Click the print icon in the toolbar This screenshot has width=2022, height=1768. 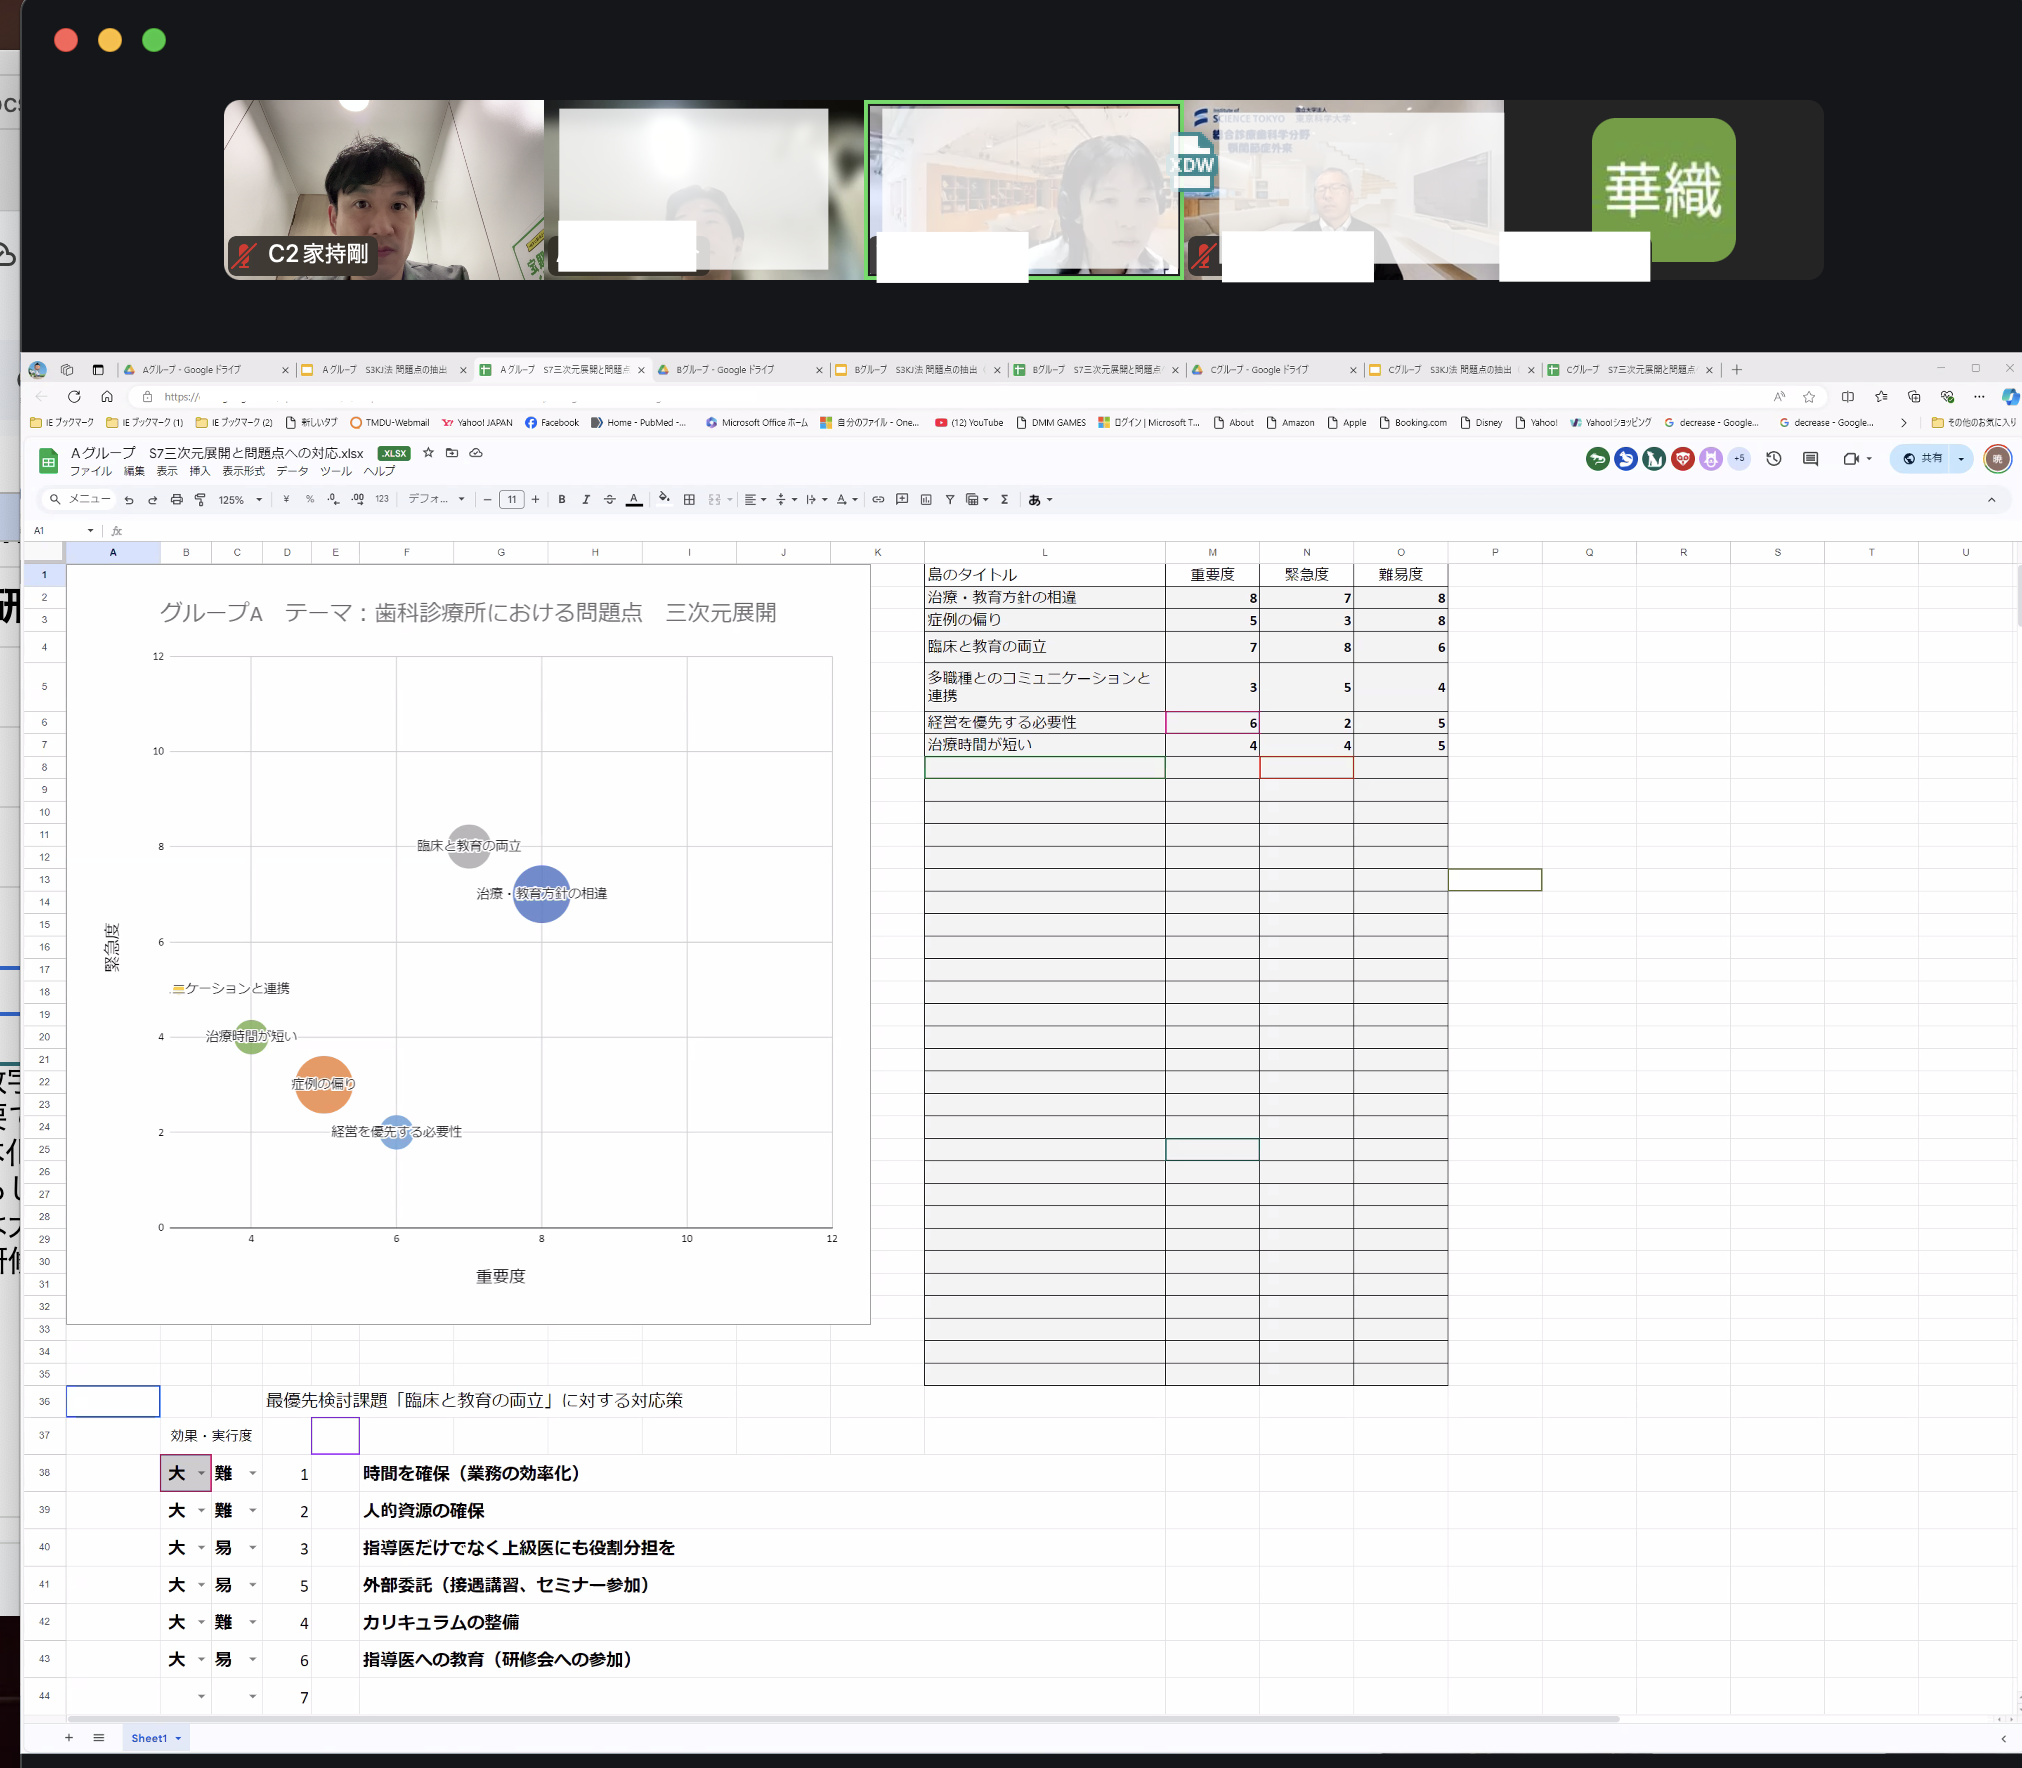pos(176,500)
